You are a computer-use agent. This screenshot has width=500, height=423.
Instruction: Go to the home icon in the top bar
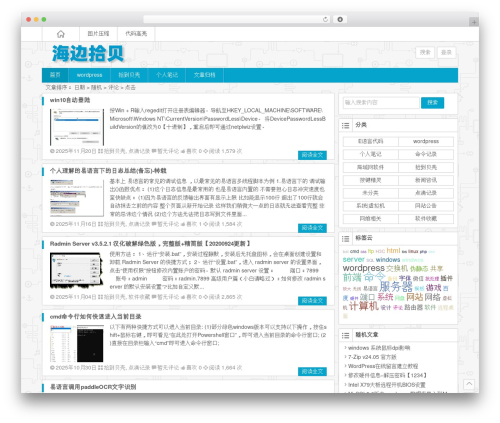click(x=61, y=34)
